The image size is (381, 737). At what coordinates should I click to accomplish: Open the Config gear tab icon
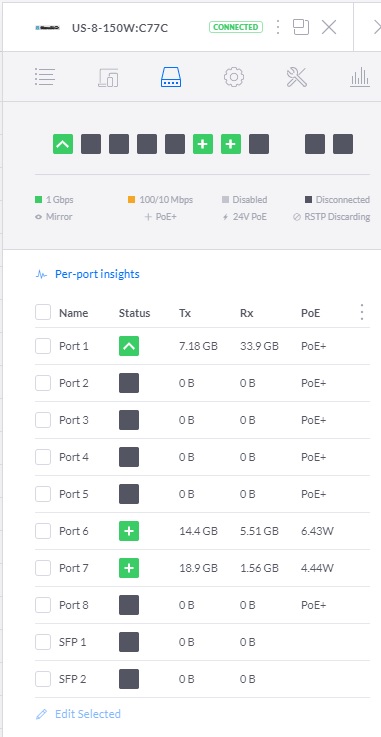(234, 77)
